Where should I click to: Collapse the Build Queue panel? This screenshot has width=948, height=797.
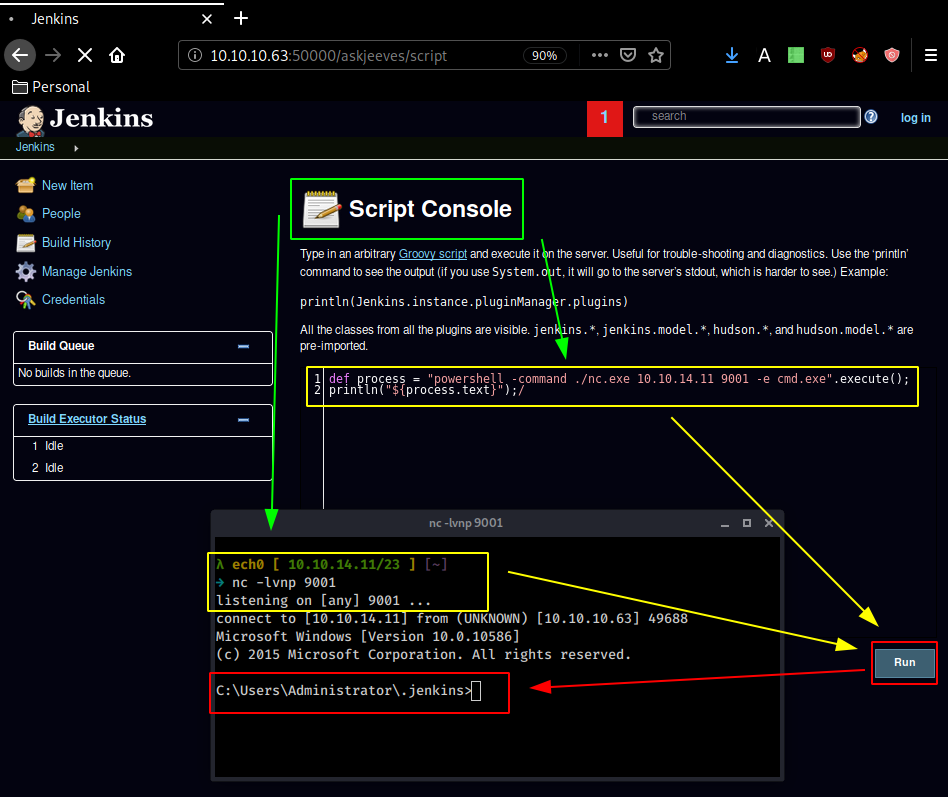pos(243,346)
